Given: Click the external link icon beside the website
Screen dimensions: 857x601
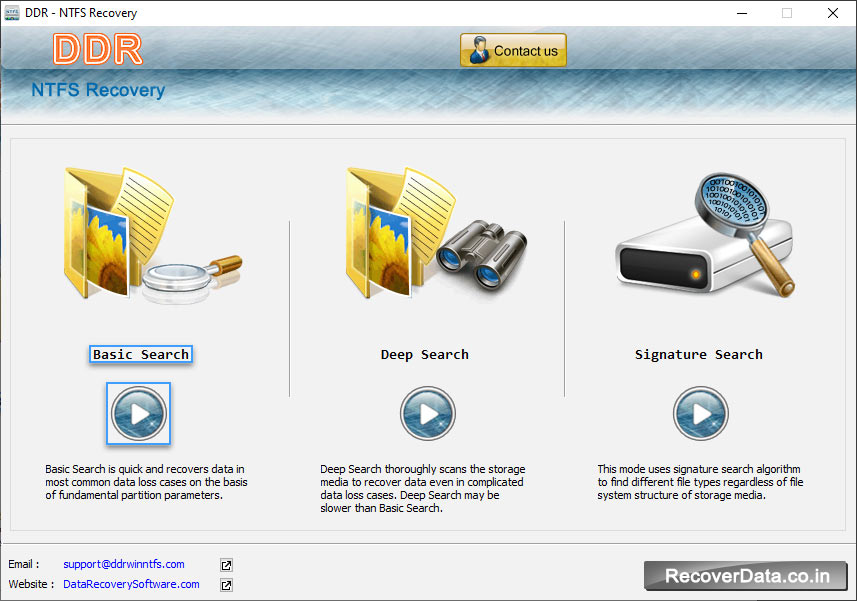Looking at the screenshot, I should click(226, 585).
